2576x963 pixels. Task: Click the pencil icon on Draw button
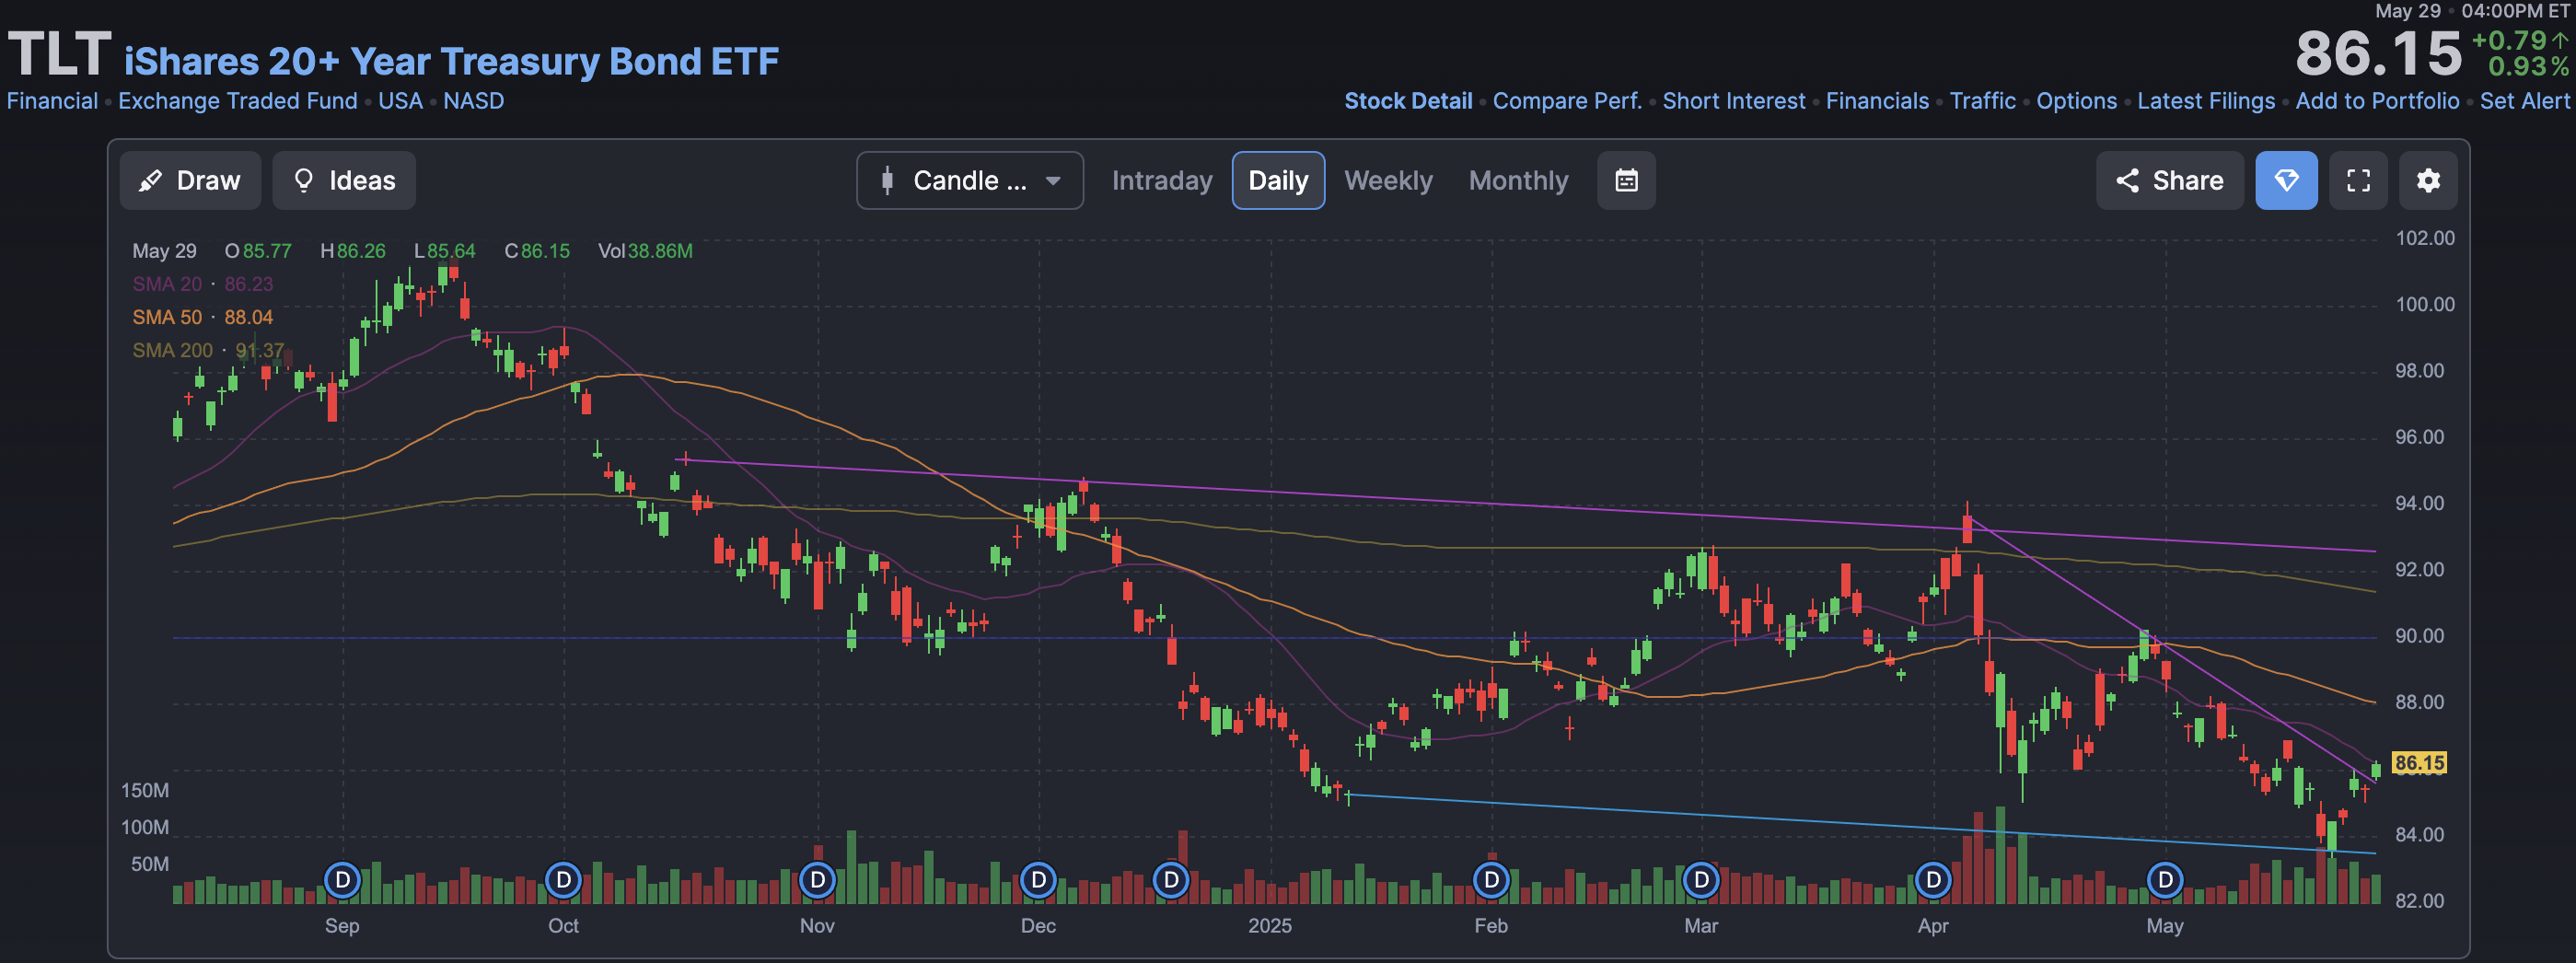150,180
